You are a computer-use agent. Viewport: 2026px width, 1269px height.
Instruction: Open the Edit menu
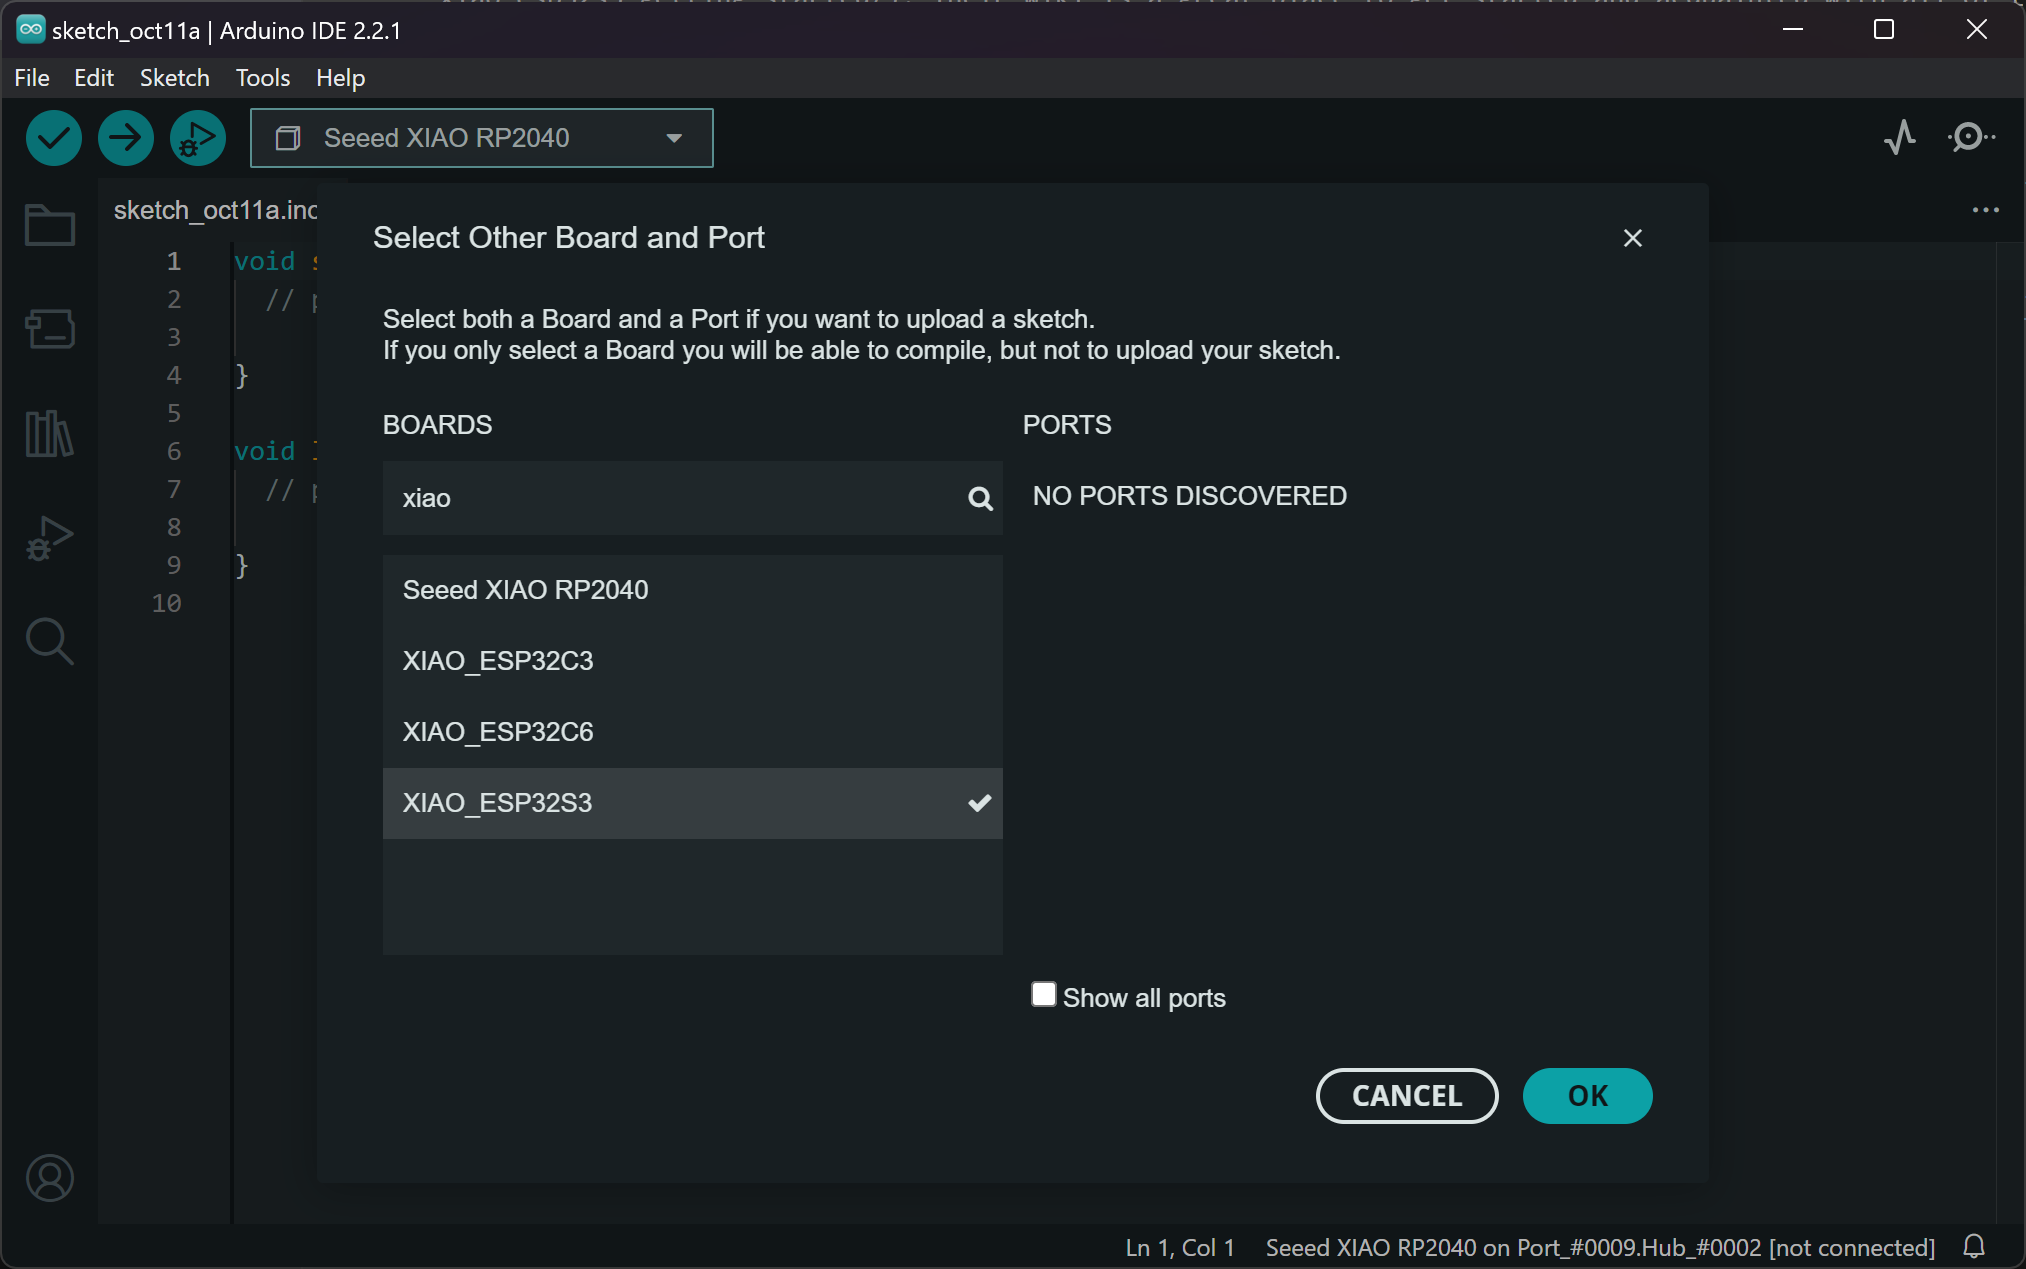click(x=94, y=78)
